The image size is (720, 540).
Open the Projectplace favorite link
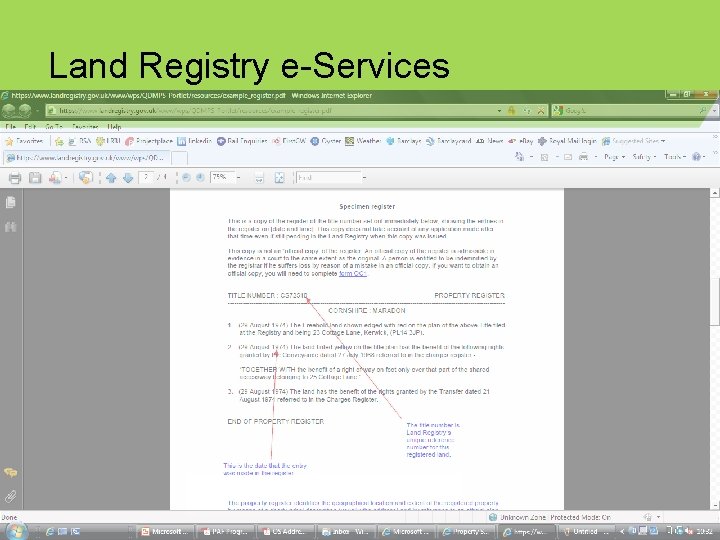pos(149,141)
